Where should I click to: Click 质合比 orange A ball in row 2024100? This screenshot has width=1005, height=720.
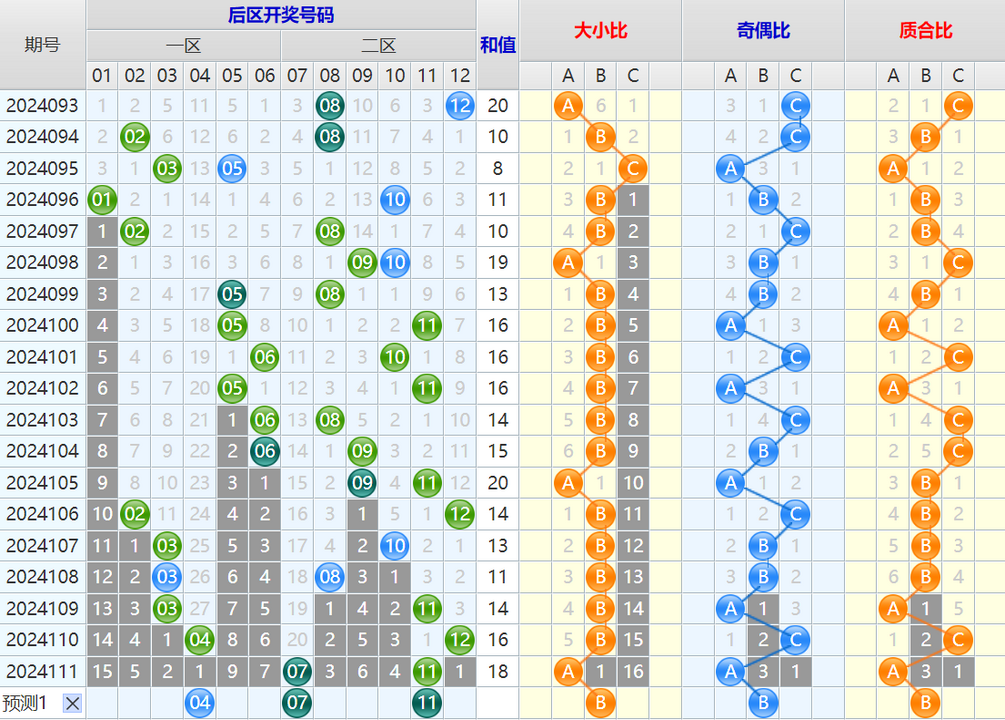(x=893, y=326)
